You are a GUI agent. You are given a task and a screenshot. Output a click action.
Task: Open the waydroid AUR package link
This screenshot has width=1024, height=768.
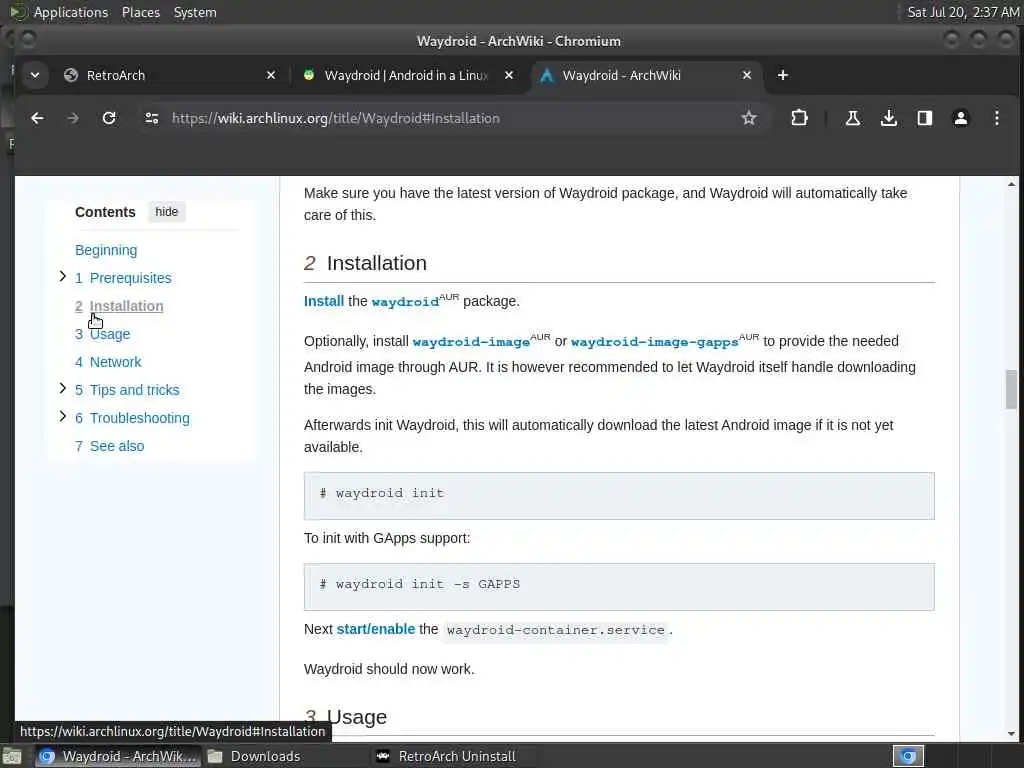coord(405,302)
